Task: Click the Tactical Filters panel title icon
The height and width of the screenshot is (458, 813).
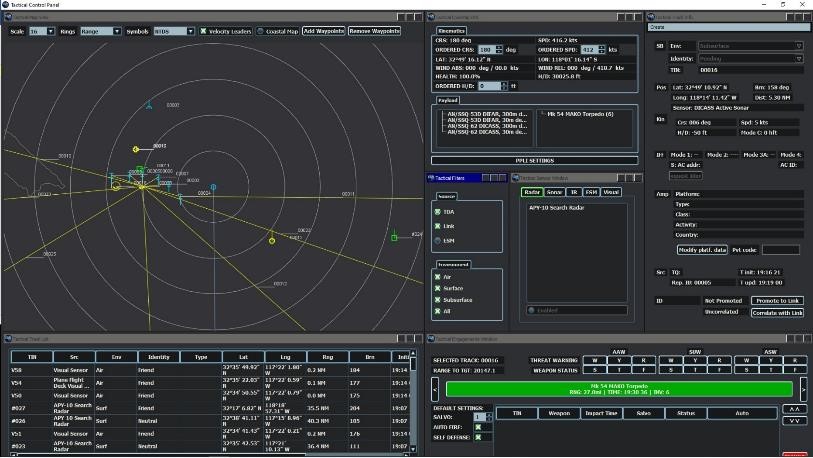Action: coord(430,178)
